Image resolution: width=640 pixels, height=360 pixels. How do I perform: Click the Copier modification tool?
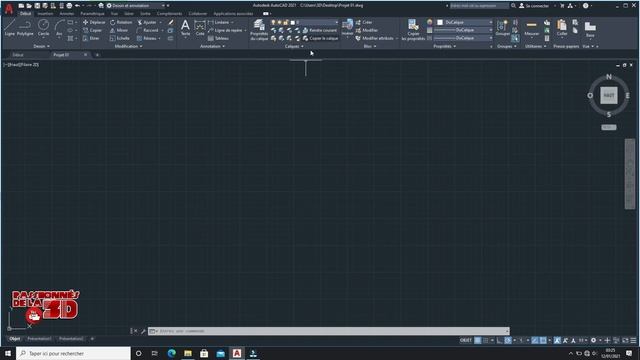(93, 30)
